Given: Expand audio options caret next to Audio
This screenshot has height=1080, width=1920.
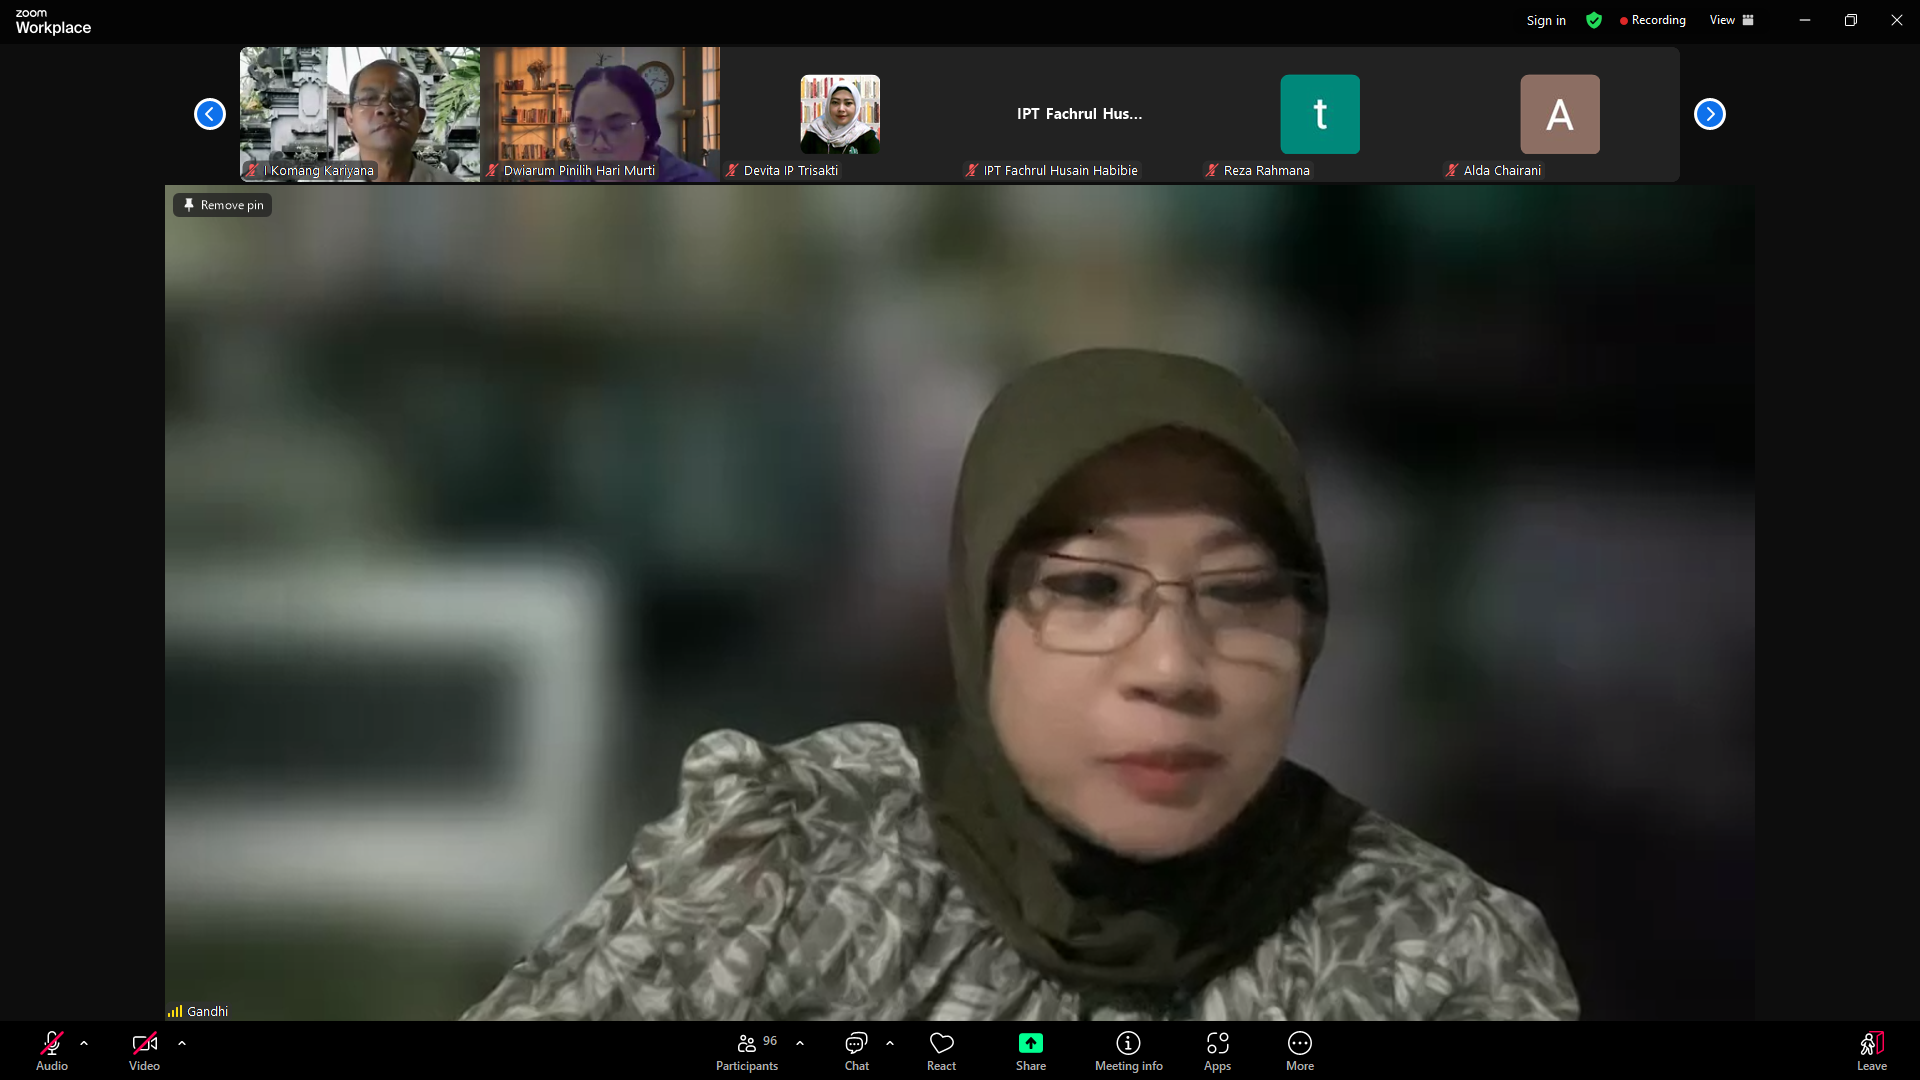Looking at the screenshot, I should click(84, 1043).
